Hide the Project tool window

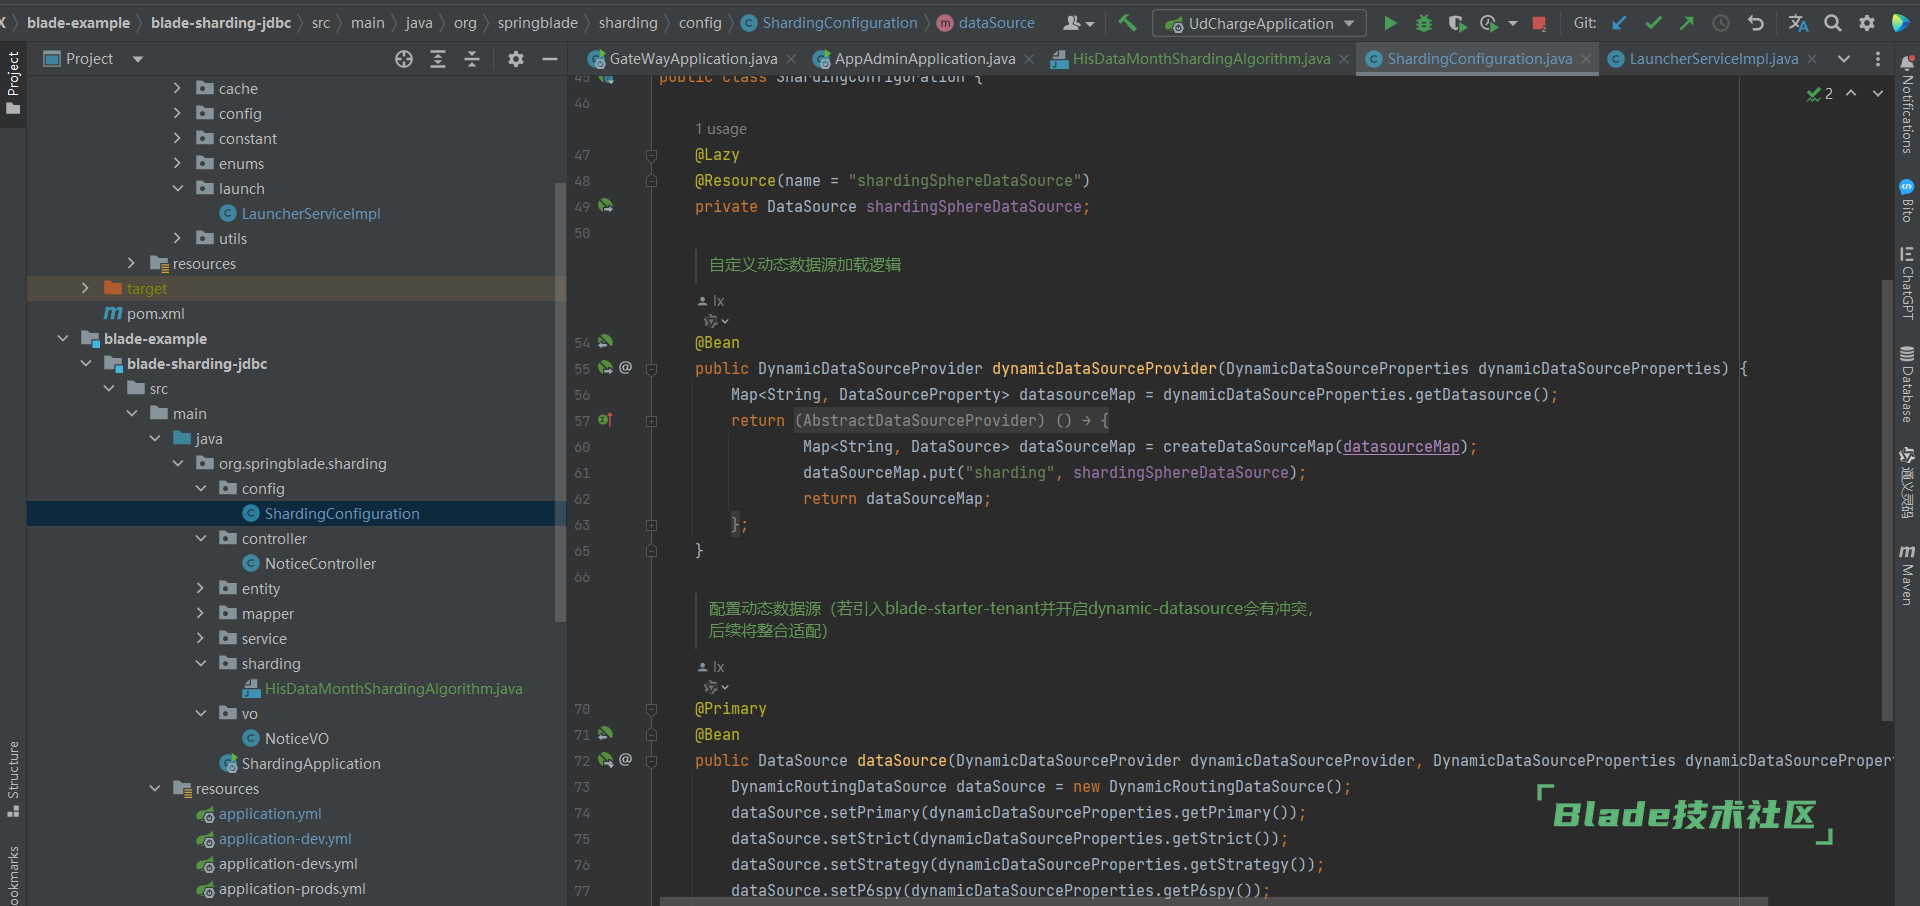(550, 59)
